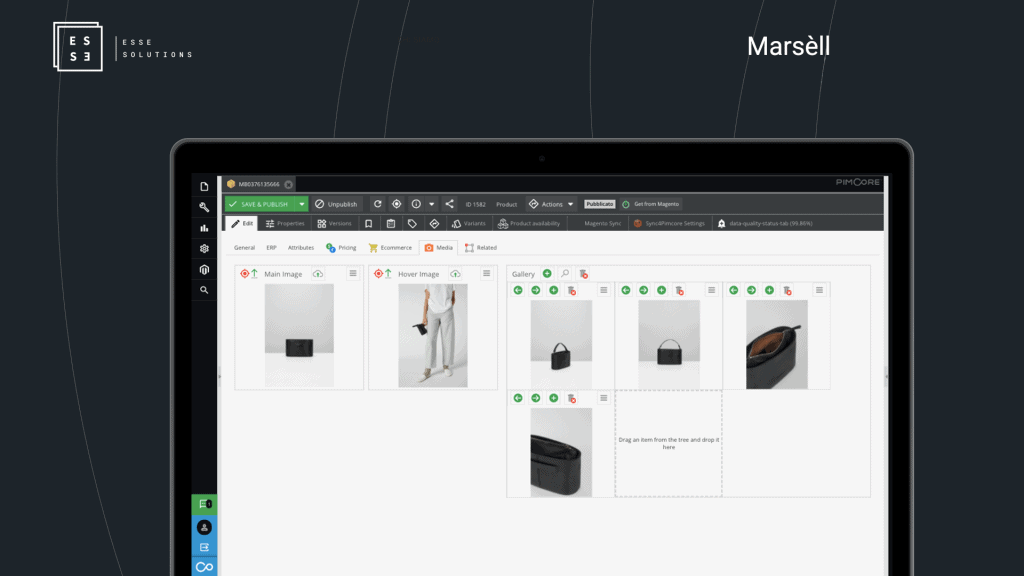The width and height of the screenshot is (1024, 576).
Task: Switch to the Variants tab
Action: (469, 223)
